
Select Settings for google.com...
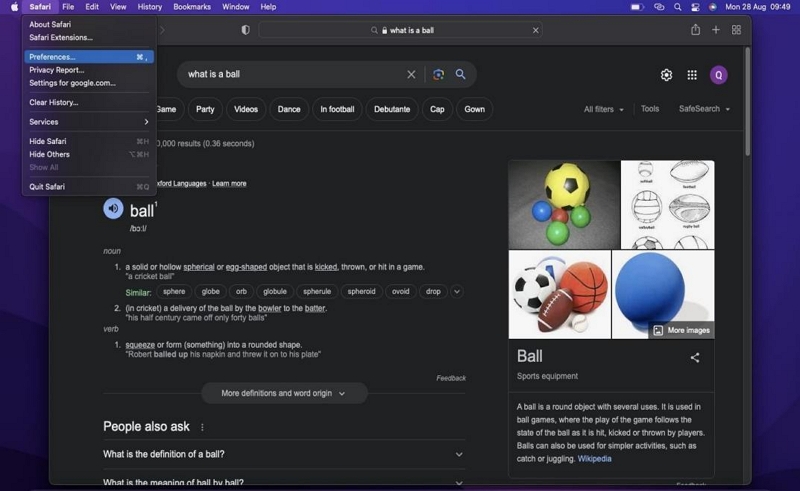tap(89, 83)
